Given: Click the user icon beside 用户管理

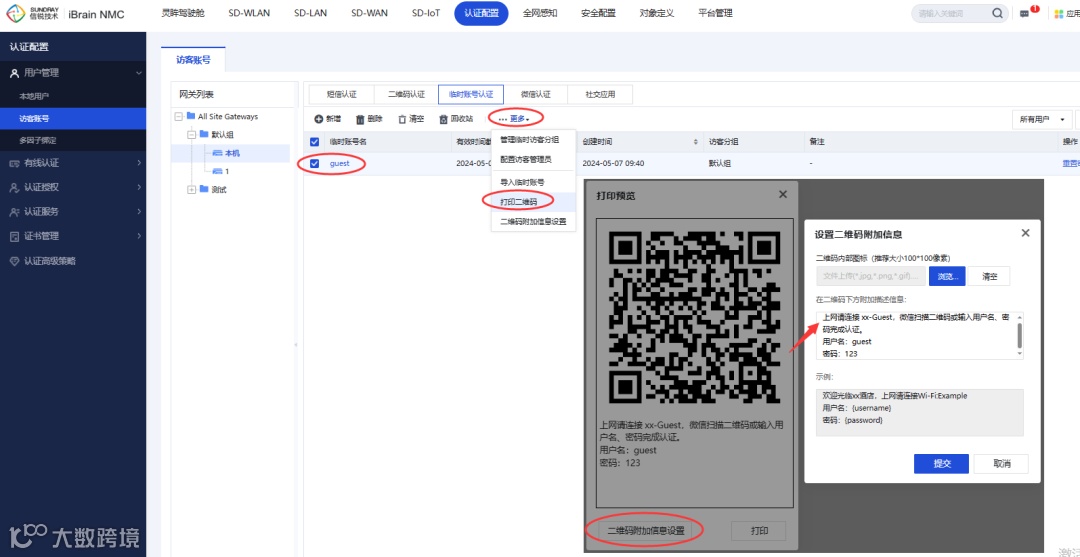Looking at the screenshot, I should pos(14,73).
